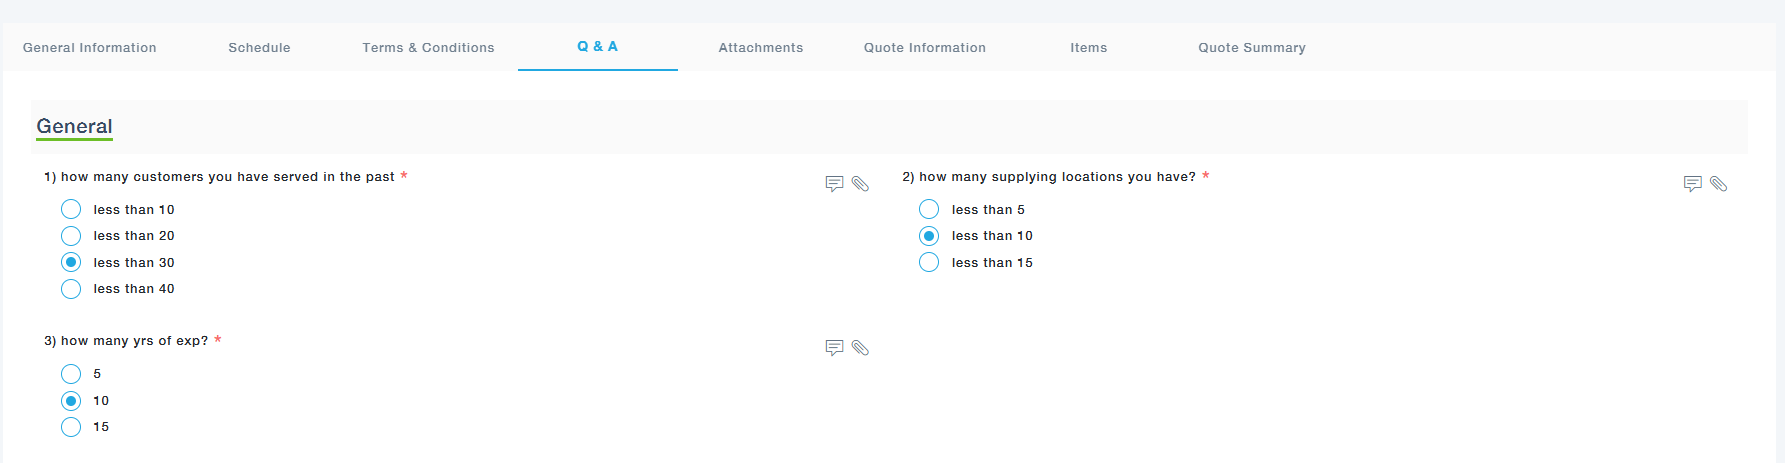Click attachment paperclip for supplying locations question
The height and width of the screenshot is (463, 1785).
point(1718,184)
